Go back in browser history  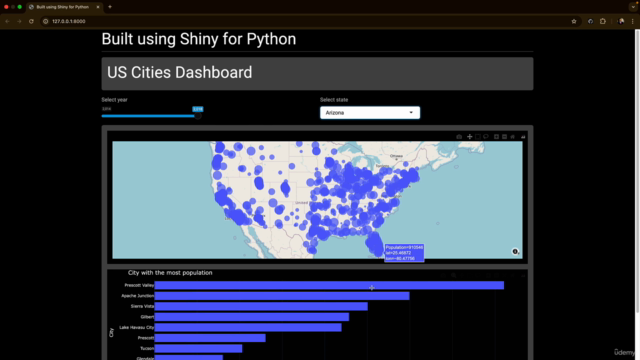7,21
